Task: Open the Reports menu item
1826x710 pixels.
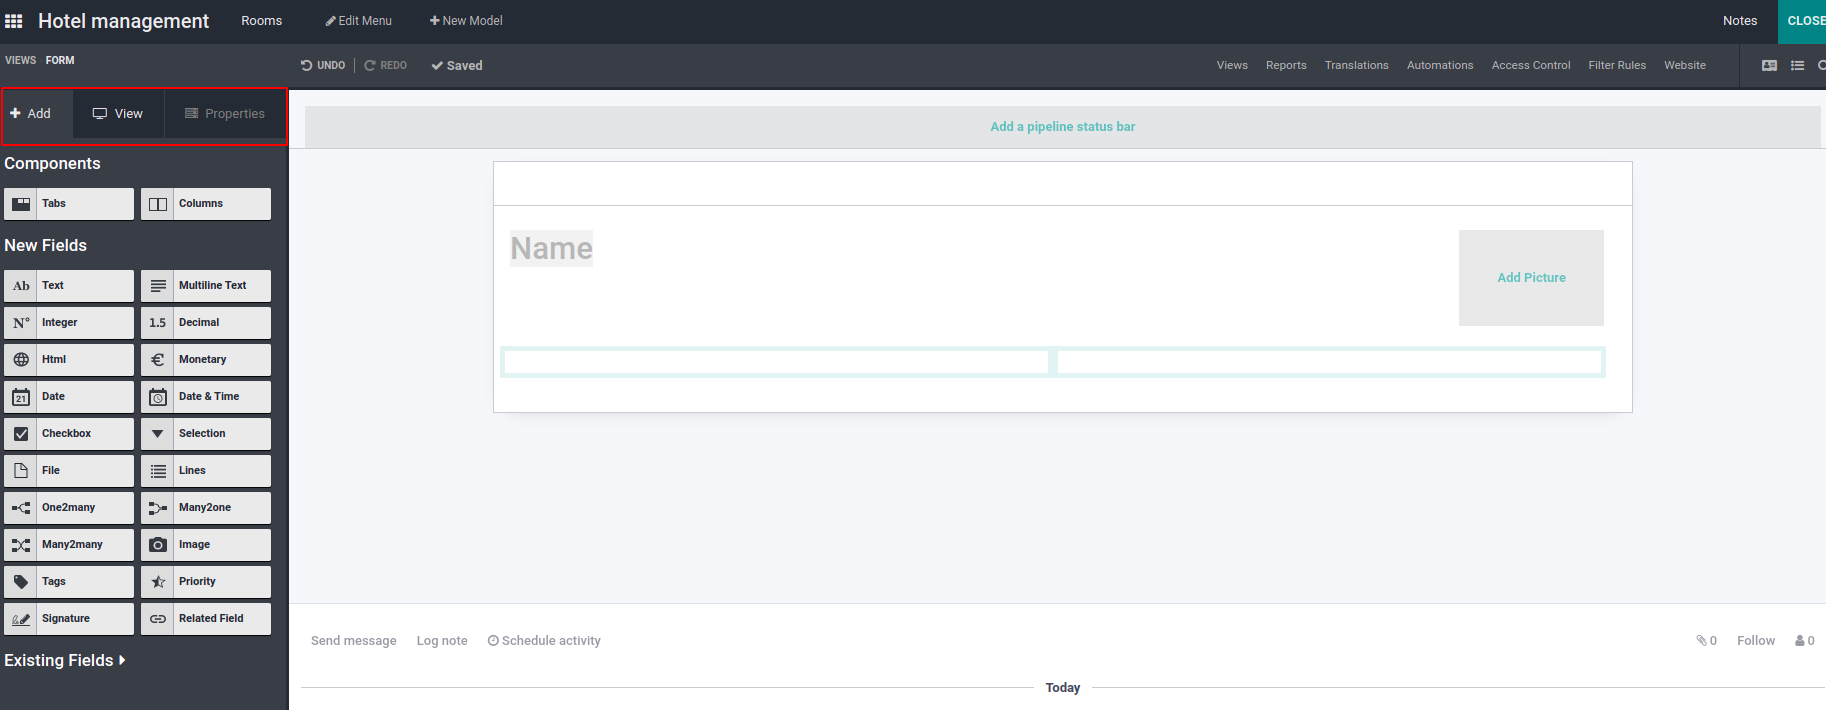Action: point(1286,66)
